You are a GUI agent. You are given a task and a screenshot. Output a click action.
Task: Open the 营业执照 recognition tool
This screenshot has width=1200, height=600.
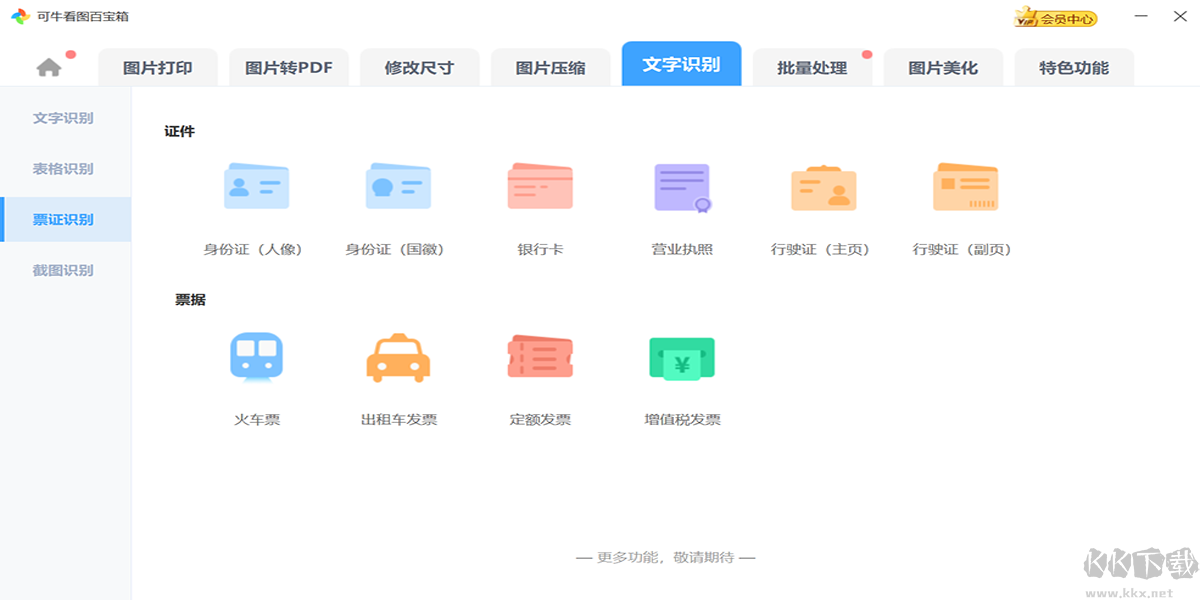click(682, 186)
